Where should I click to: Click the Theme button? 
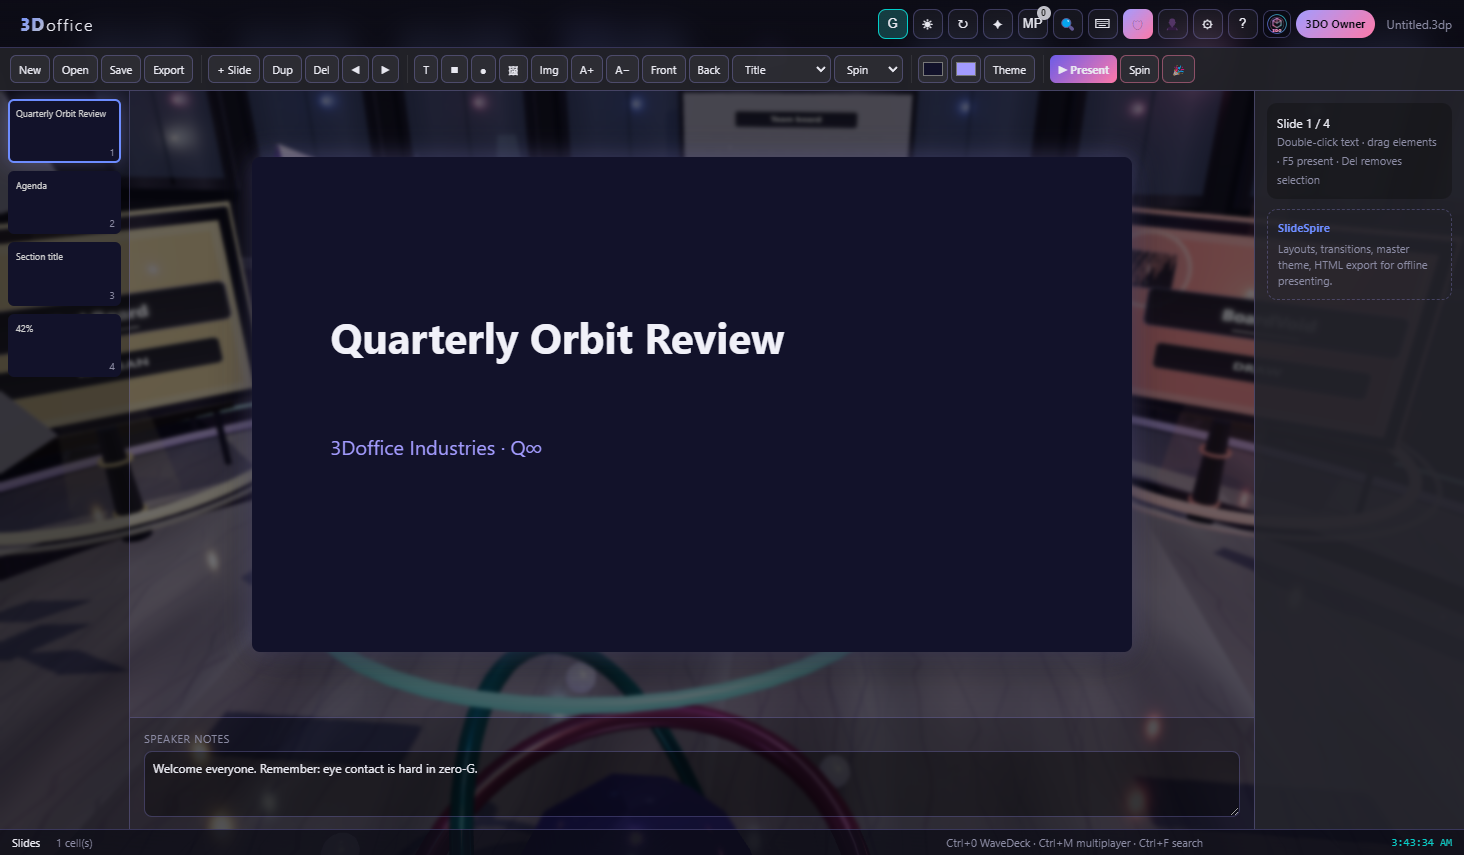(x=1009, y=70)
